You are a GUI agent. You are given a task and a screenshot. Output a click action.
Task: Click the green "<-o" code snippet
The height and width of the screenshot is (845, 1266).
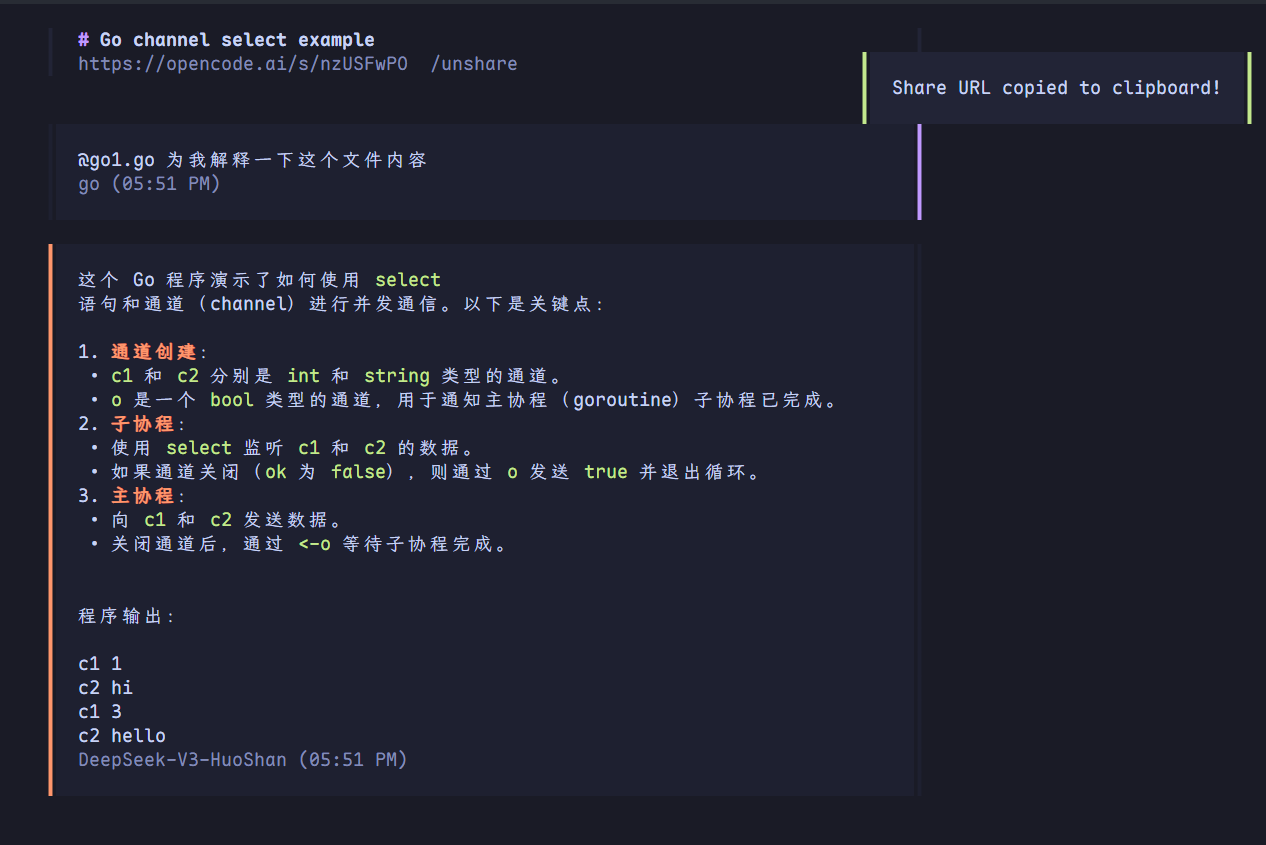click(314, 544)
